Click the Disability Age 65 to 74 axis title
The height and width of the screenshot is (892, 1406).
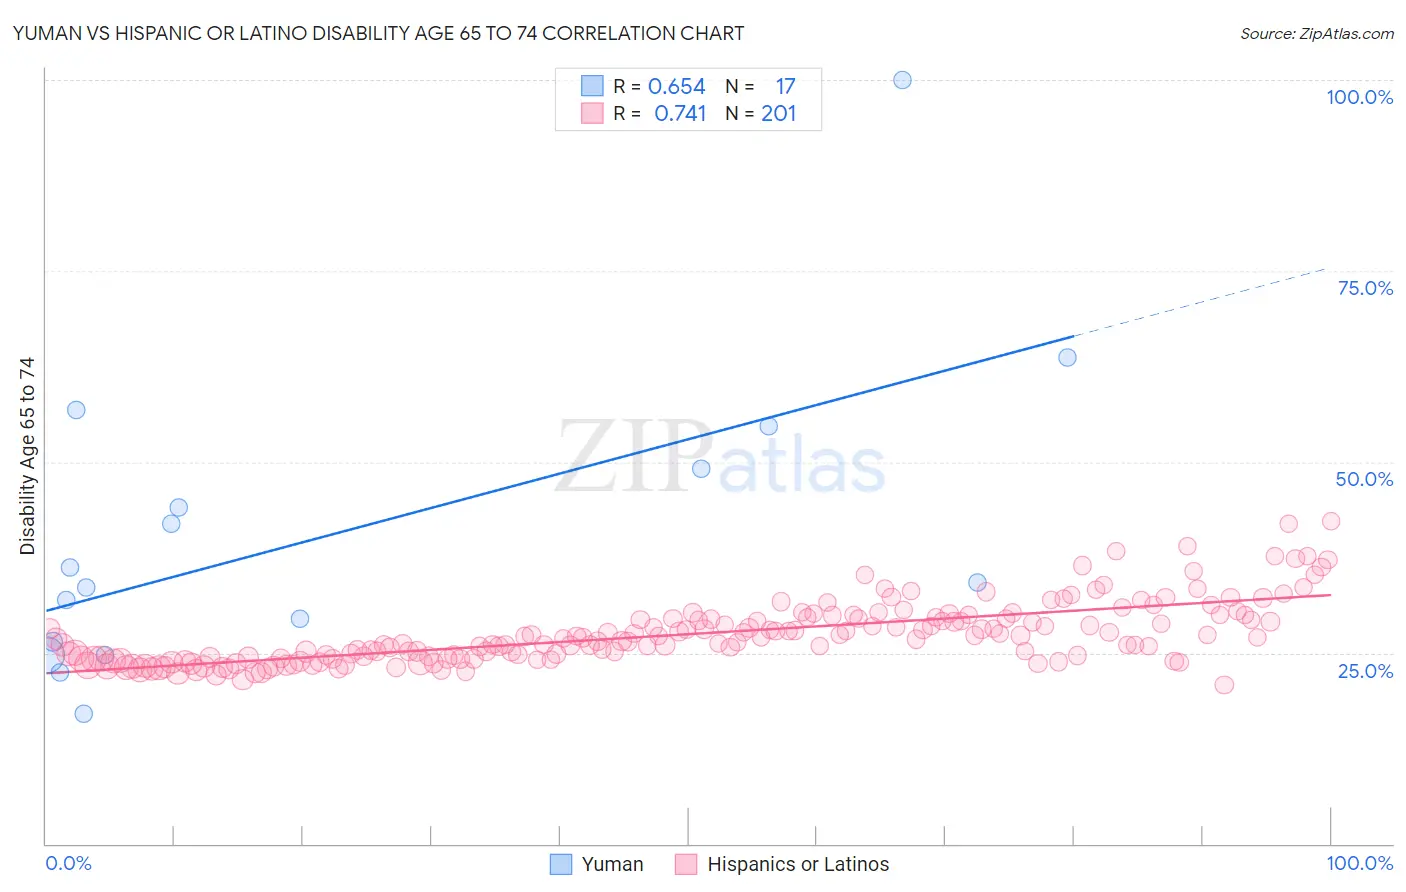(27, 456)
